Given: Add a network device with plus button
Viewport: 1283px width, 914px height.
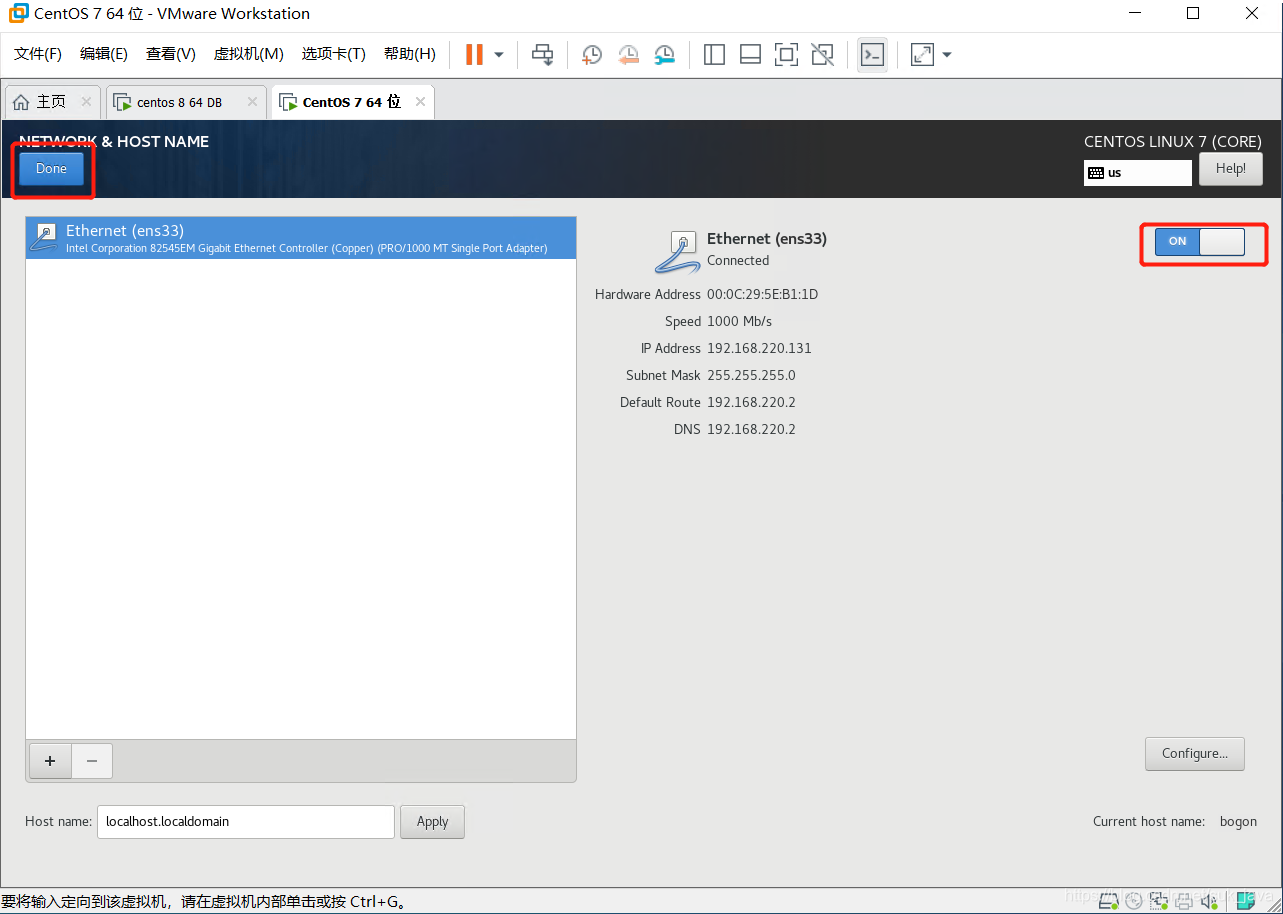Looking at the screenshot, I should tap(50, 761).
